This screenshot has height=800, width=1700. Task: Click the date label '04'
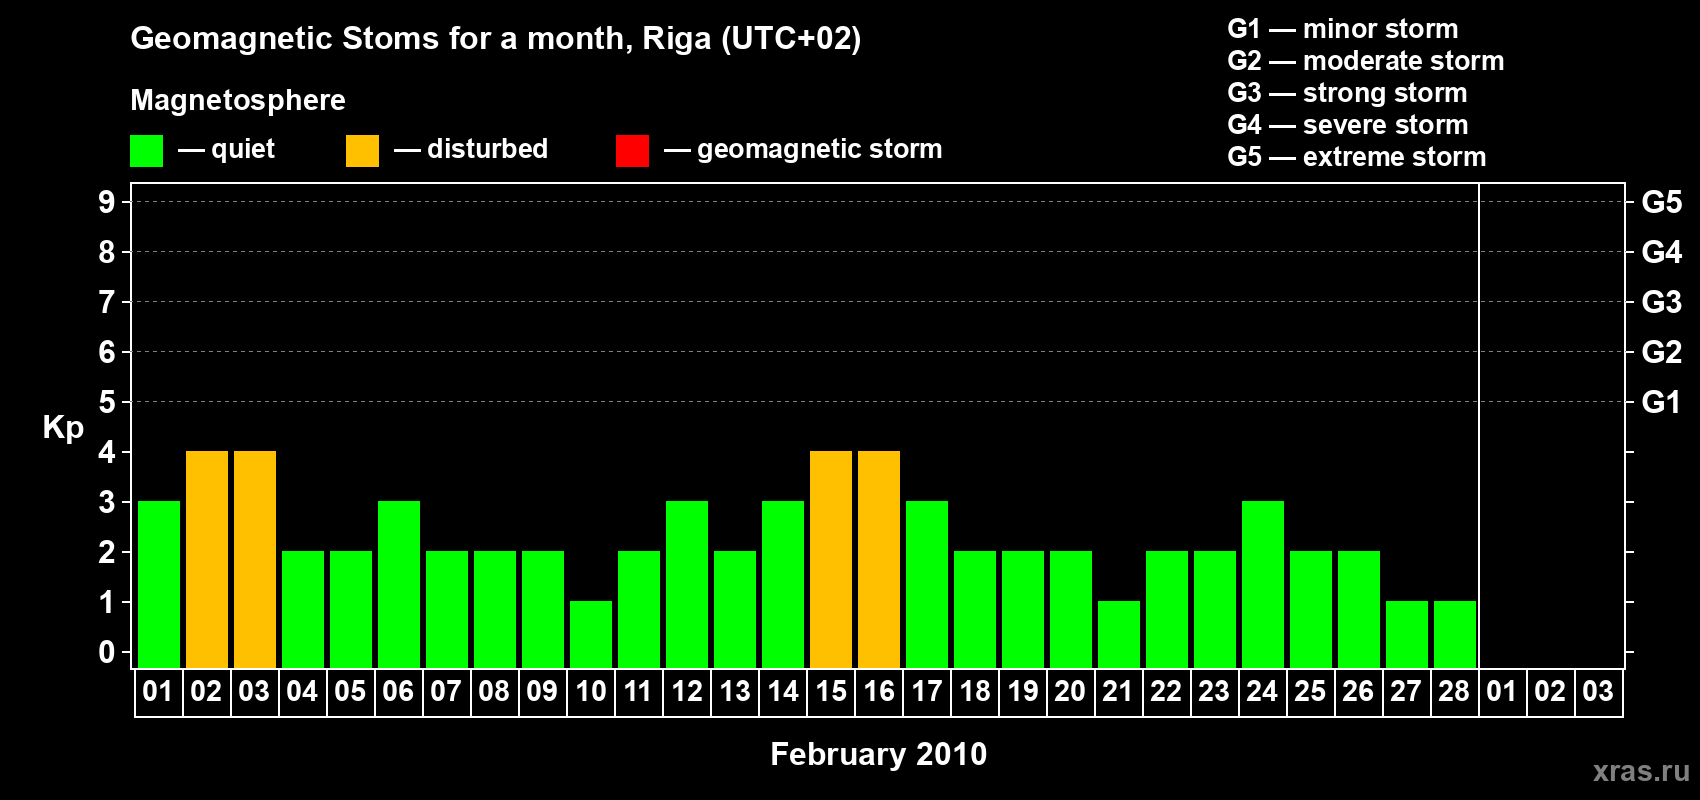click(x=302, y=691)
